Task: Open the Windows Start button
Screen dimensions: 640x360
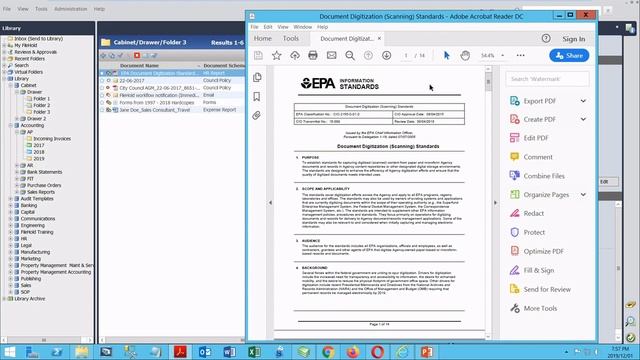Action: click(9, 352)
